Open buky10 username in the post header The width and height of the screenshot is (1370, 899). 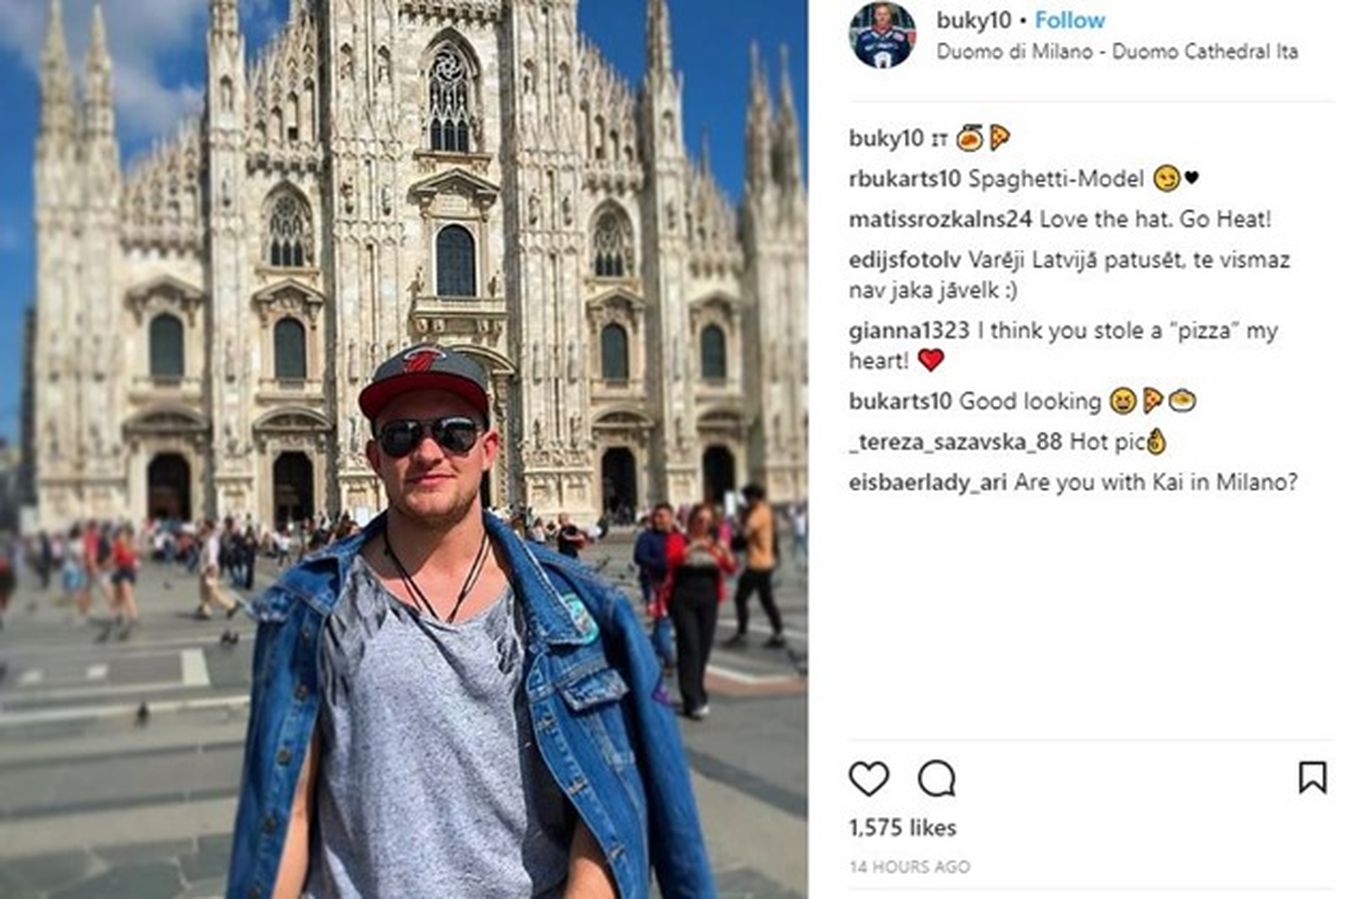pyautogui.click(x=973, y=20)
